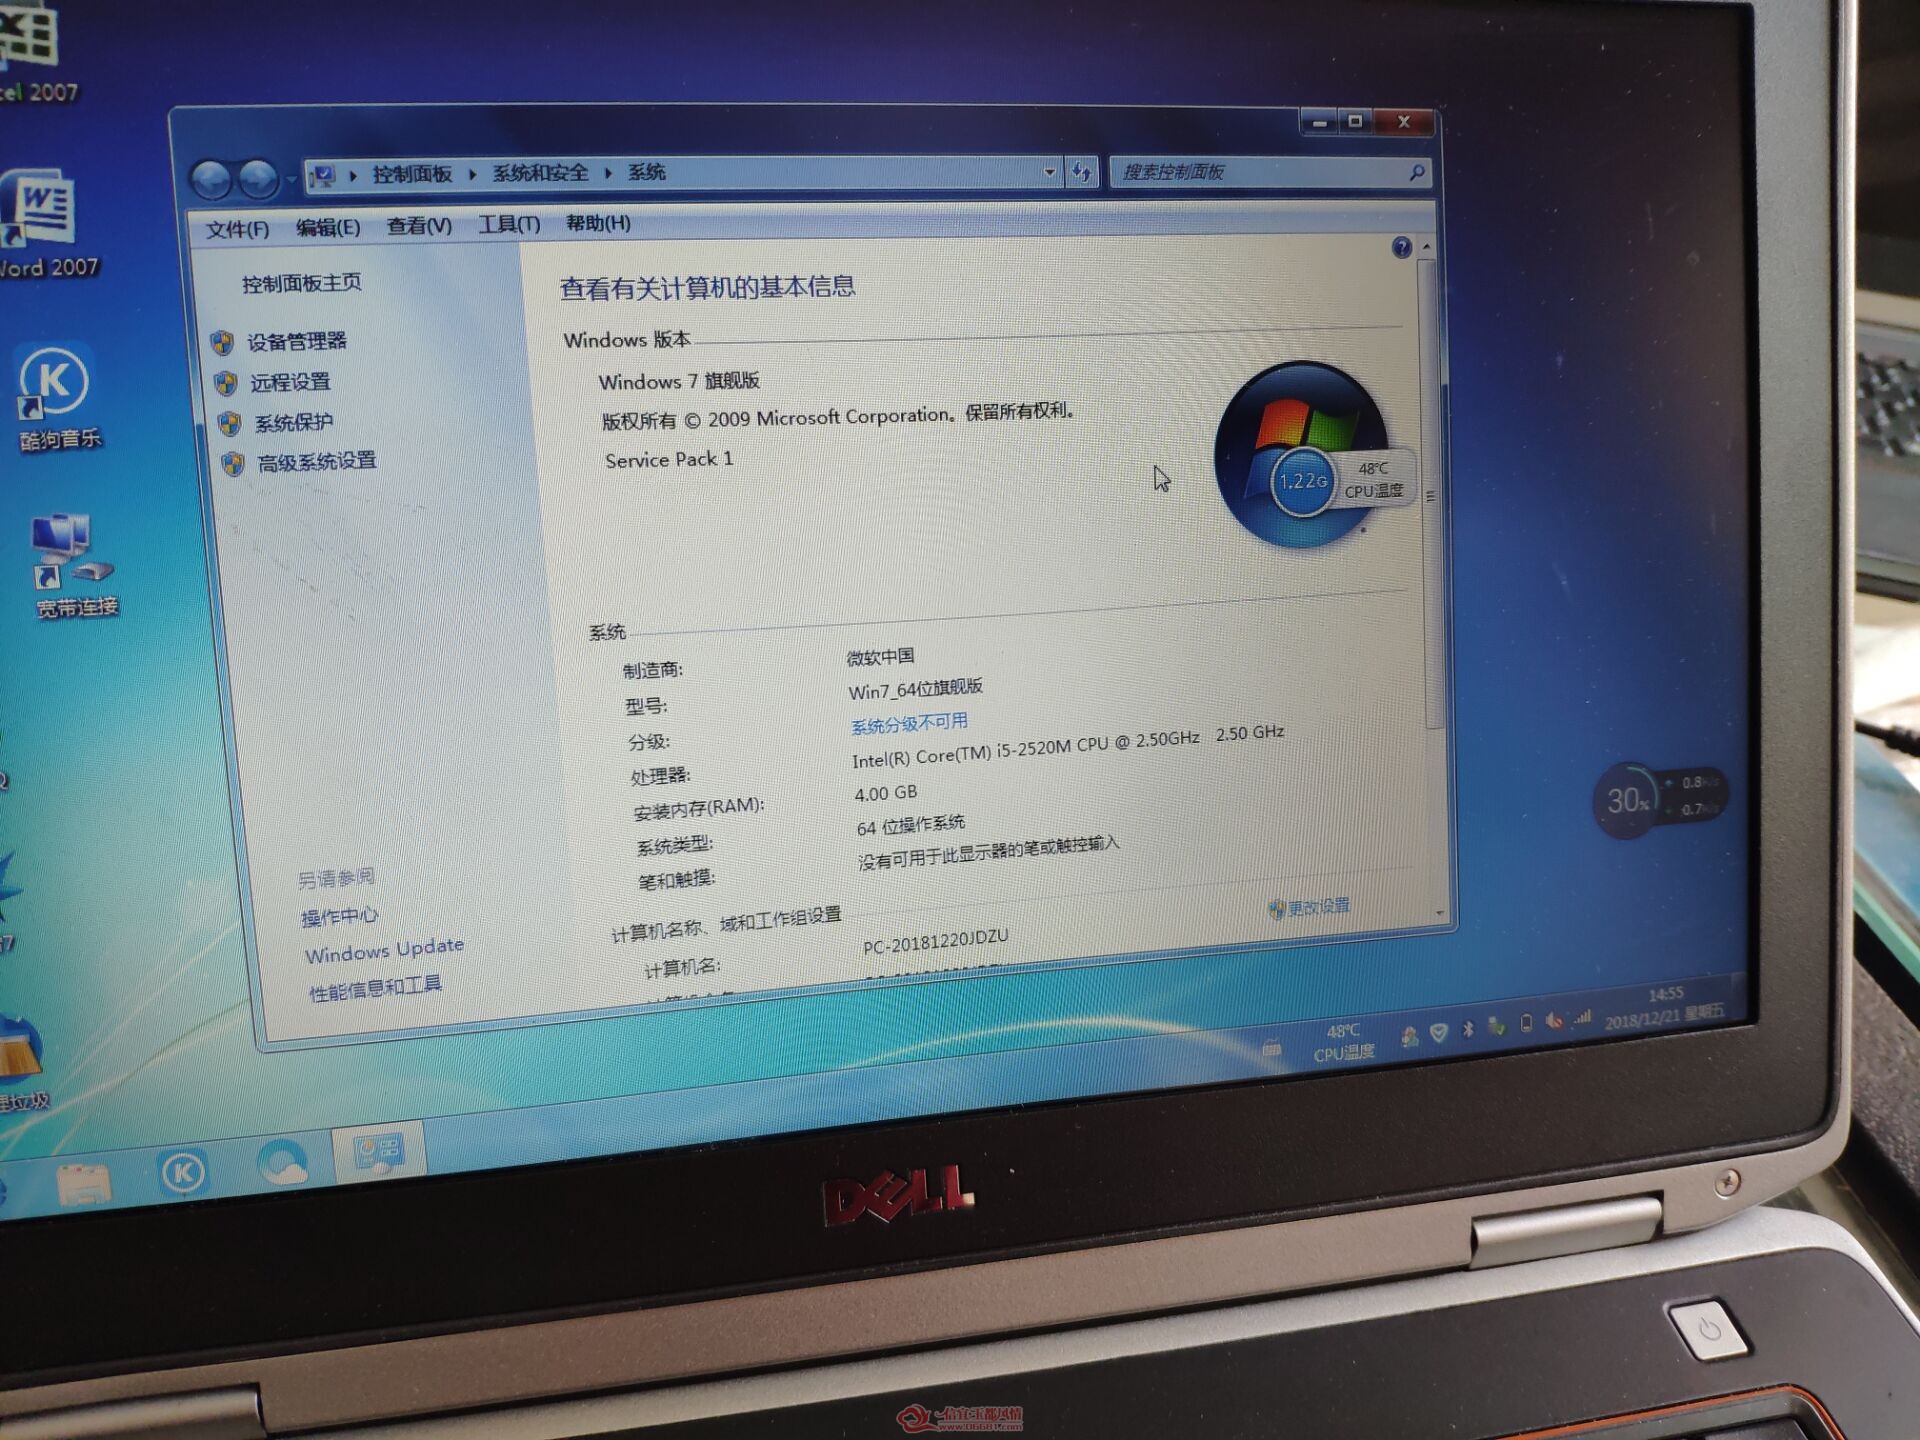The width and height of the screenshot is (1920, 1440).
Task: Click the 搜索控制面板 search field
Action: click(x=1269, y=172)
